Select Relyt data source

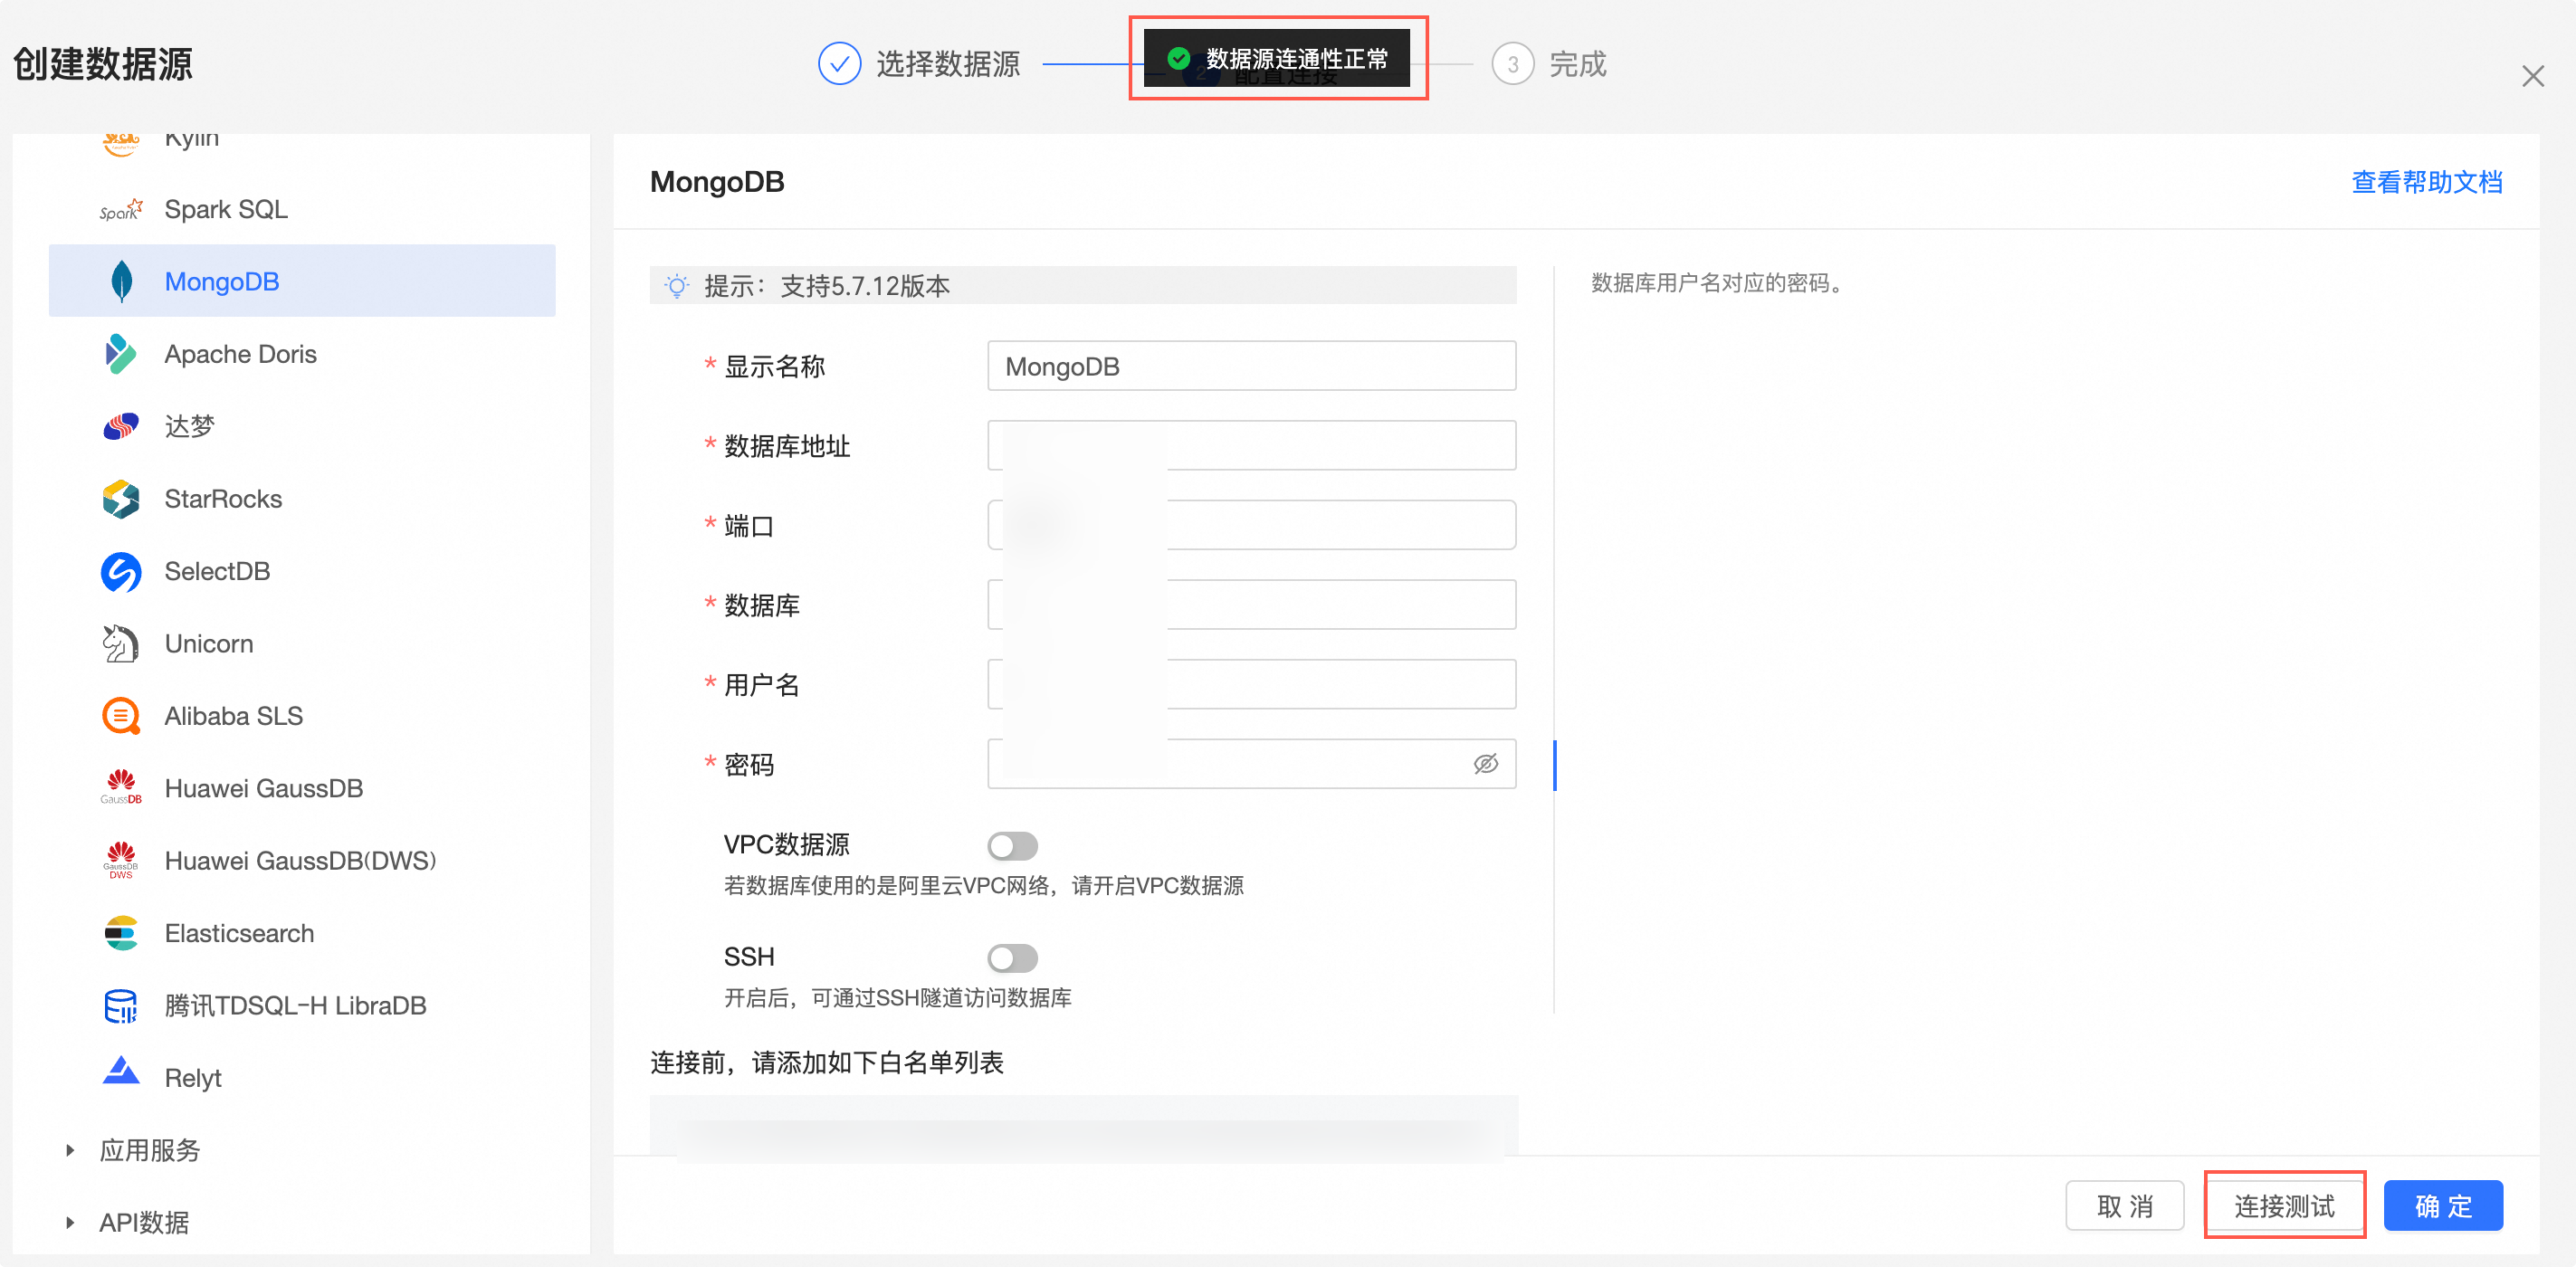click(x=302, y=1078)
